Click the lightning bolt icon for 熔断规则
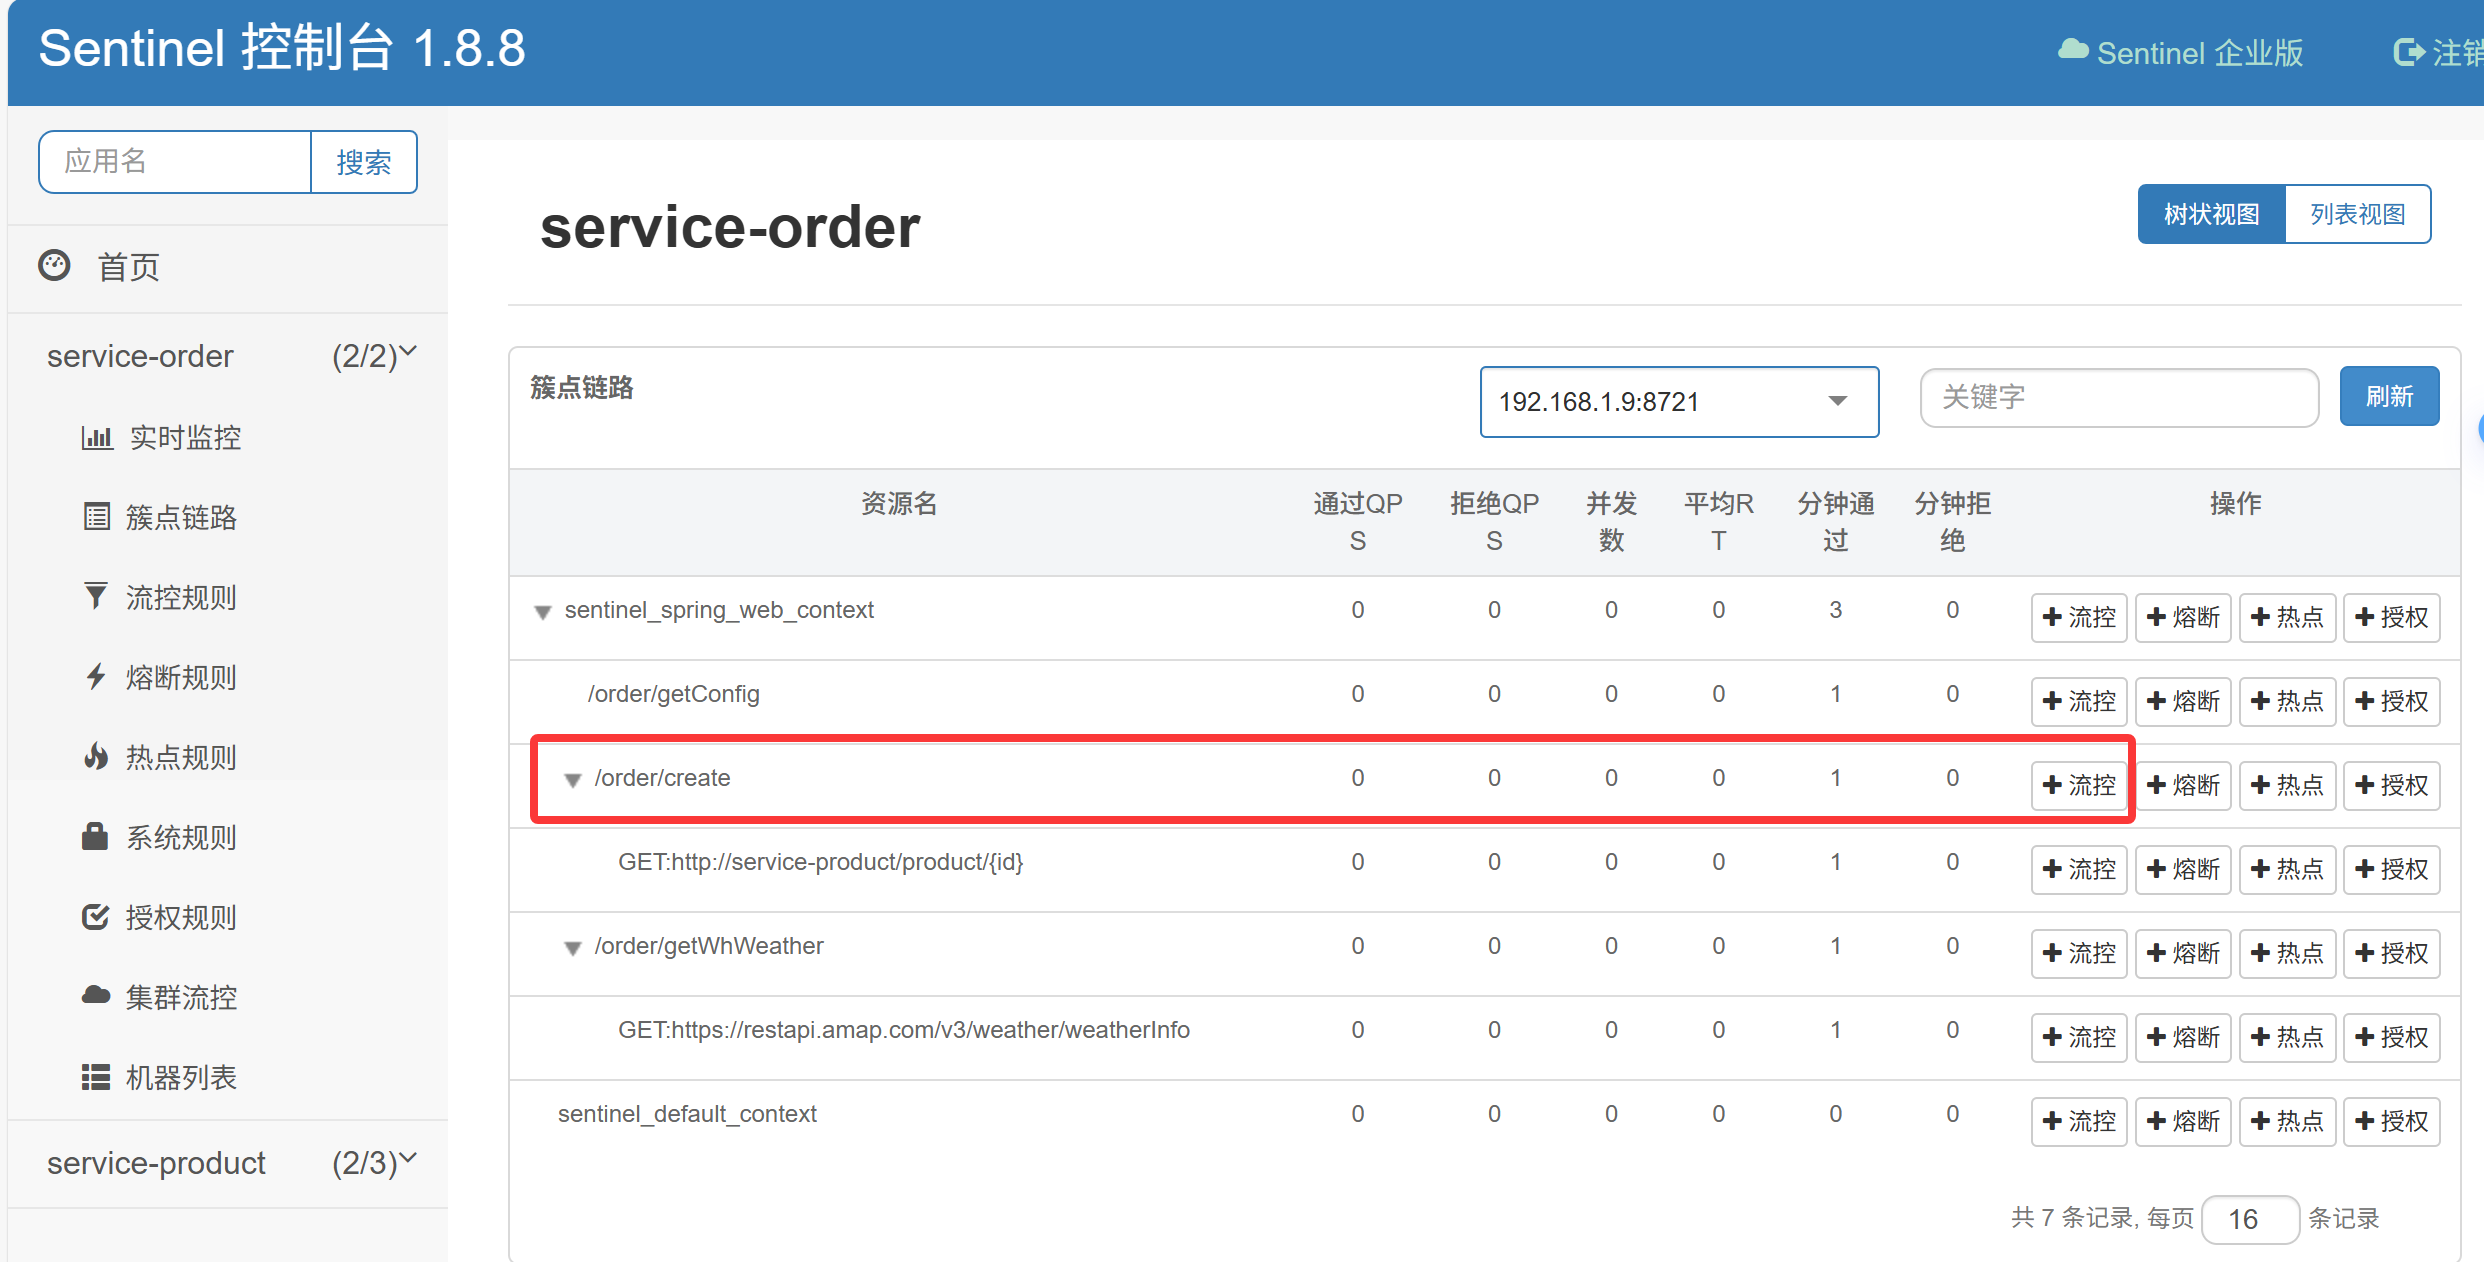This screenshot has width=2484, height=1262. (x=96, y=677)
